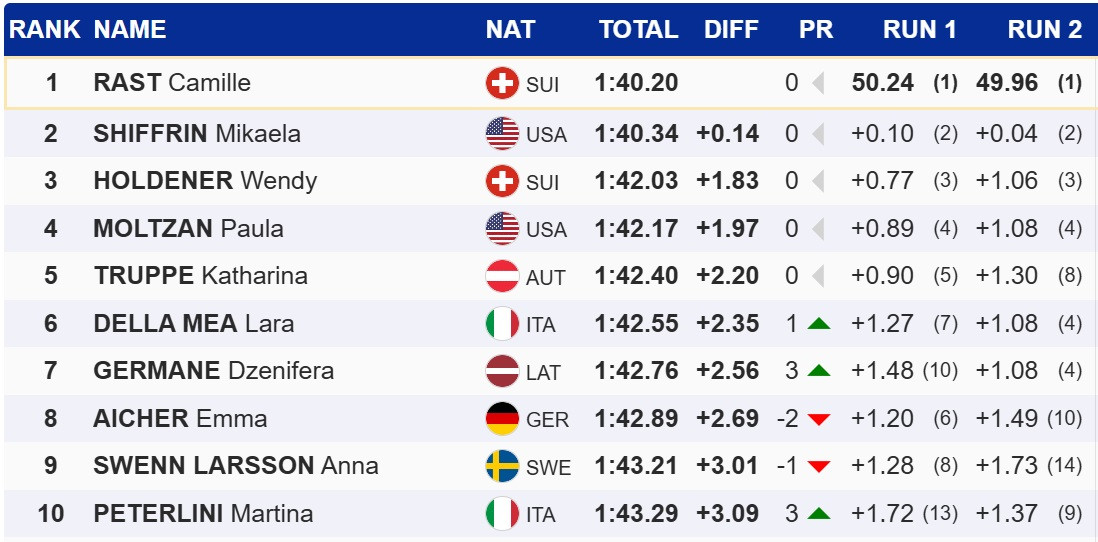
Task: Click the red down arrow in Aicher's row
Action: tap(819, 419)
